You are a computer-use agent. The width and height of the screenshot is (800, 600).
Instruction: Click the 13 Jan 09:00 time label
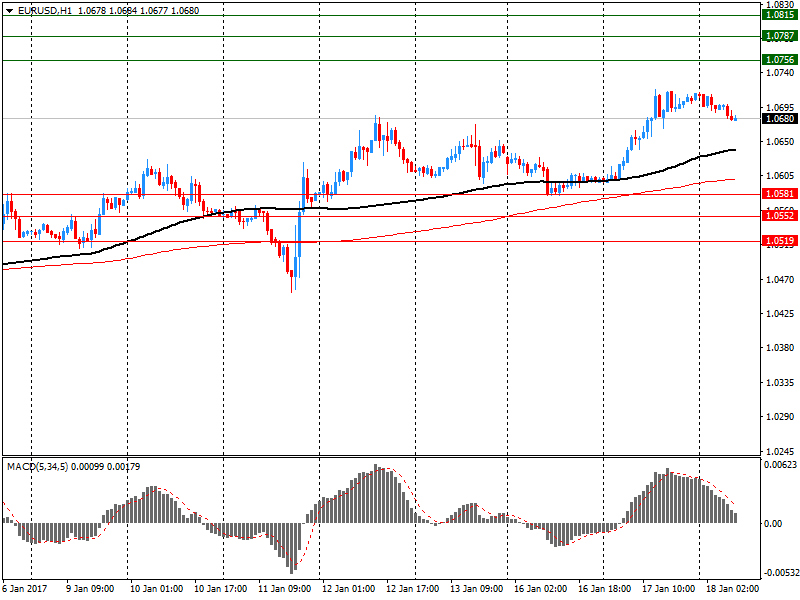pos(477,589)
